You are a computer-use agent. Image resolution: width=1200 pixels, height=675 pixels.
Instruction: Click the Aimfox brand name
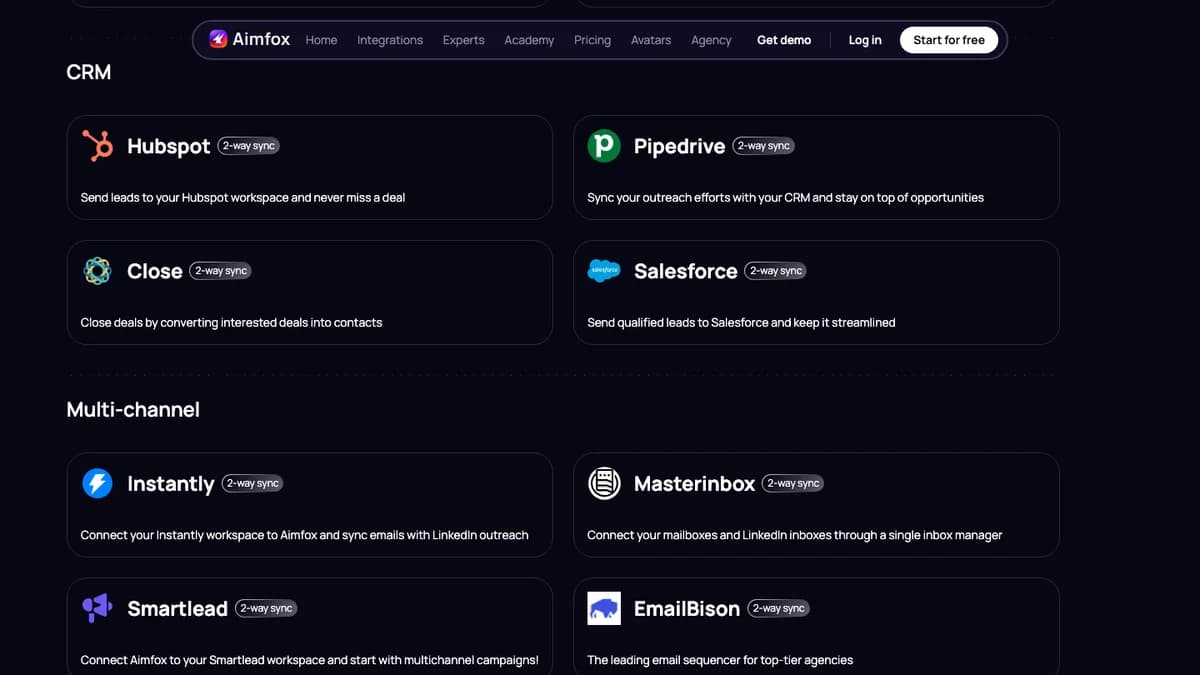261,40
